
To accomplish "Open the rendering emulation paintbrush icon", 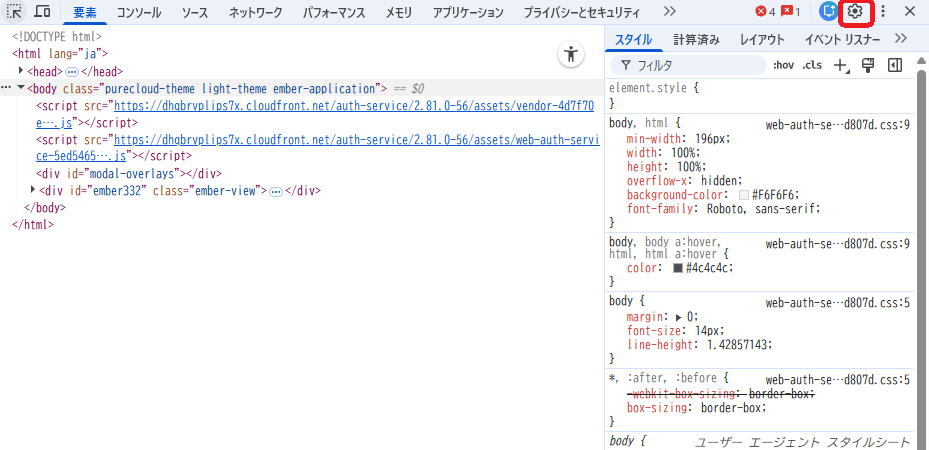I will tap(868, 66).
